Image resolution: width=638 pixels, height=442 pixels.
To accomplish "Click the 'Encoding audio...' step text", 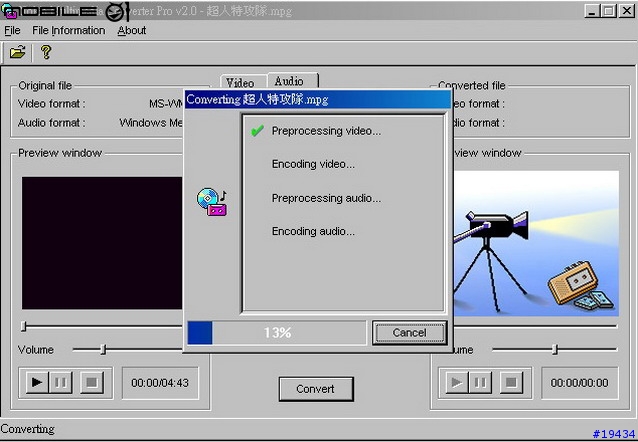I will (x=313, y=231).
